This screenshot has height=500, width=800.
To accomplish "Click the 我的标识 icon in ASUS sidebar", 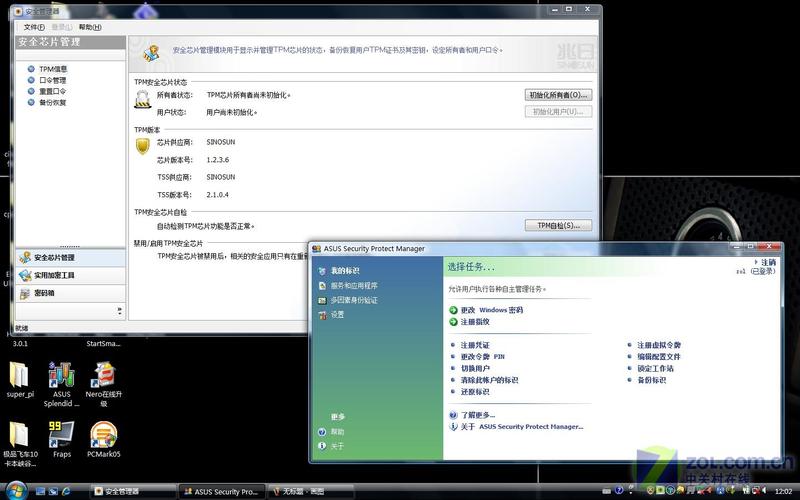I will click(x=322, y=271).
